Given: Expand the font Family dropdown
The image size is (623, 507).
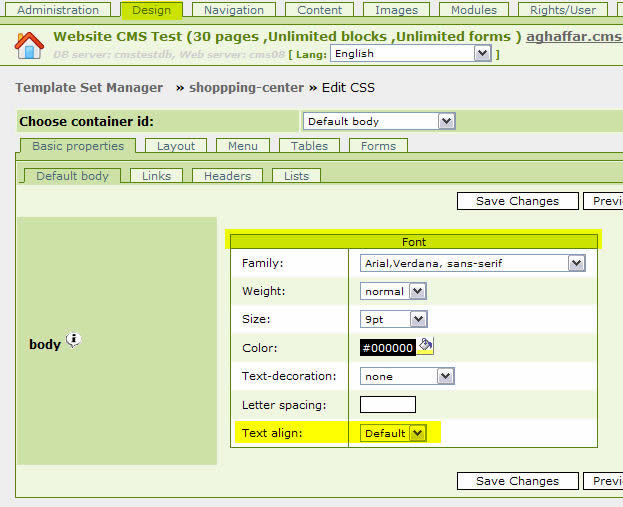Looking at the screenshot, I should click(472, 263).
